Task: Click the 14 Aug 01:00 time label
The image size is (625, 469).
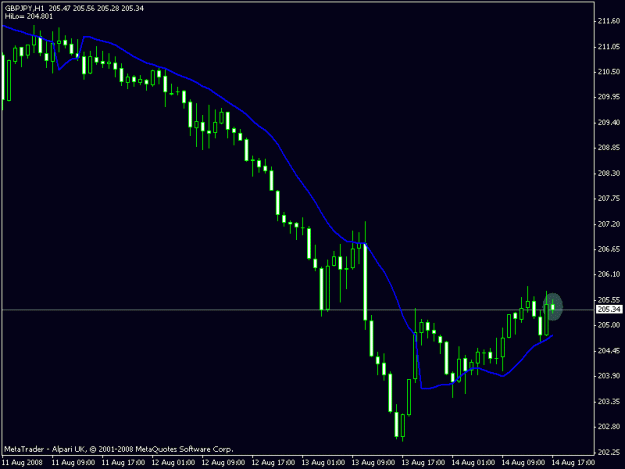Action: click(x=473, y=462)
